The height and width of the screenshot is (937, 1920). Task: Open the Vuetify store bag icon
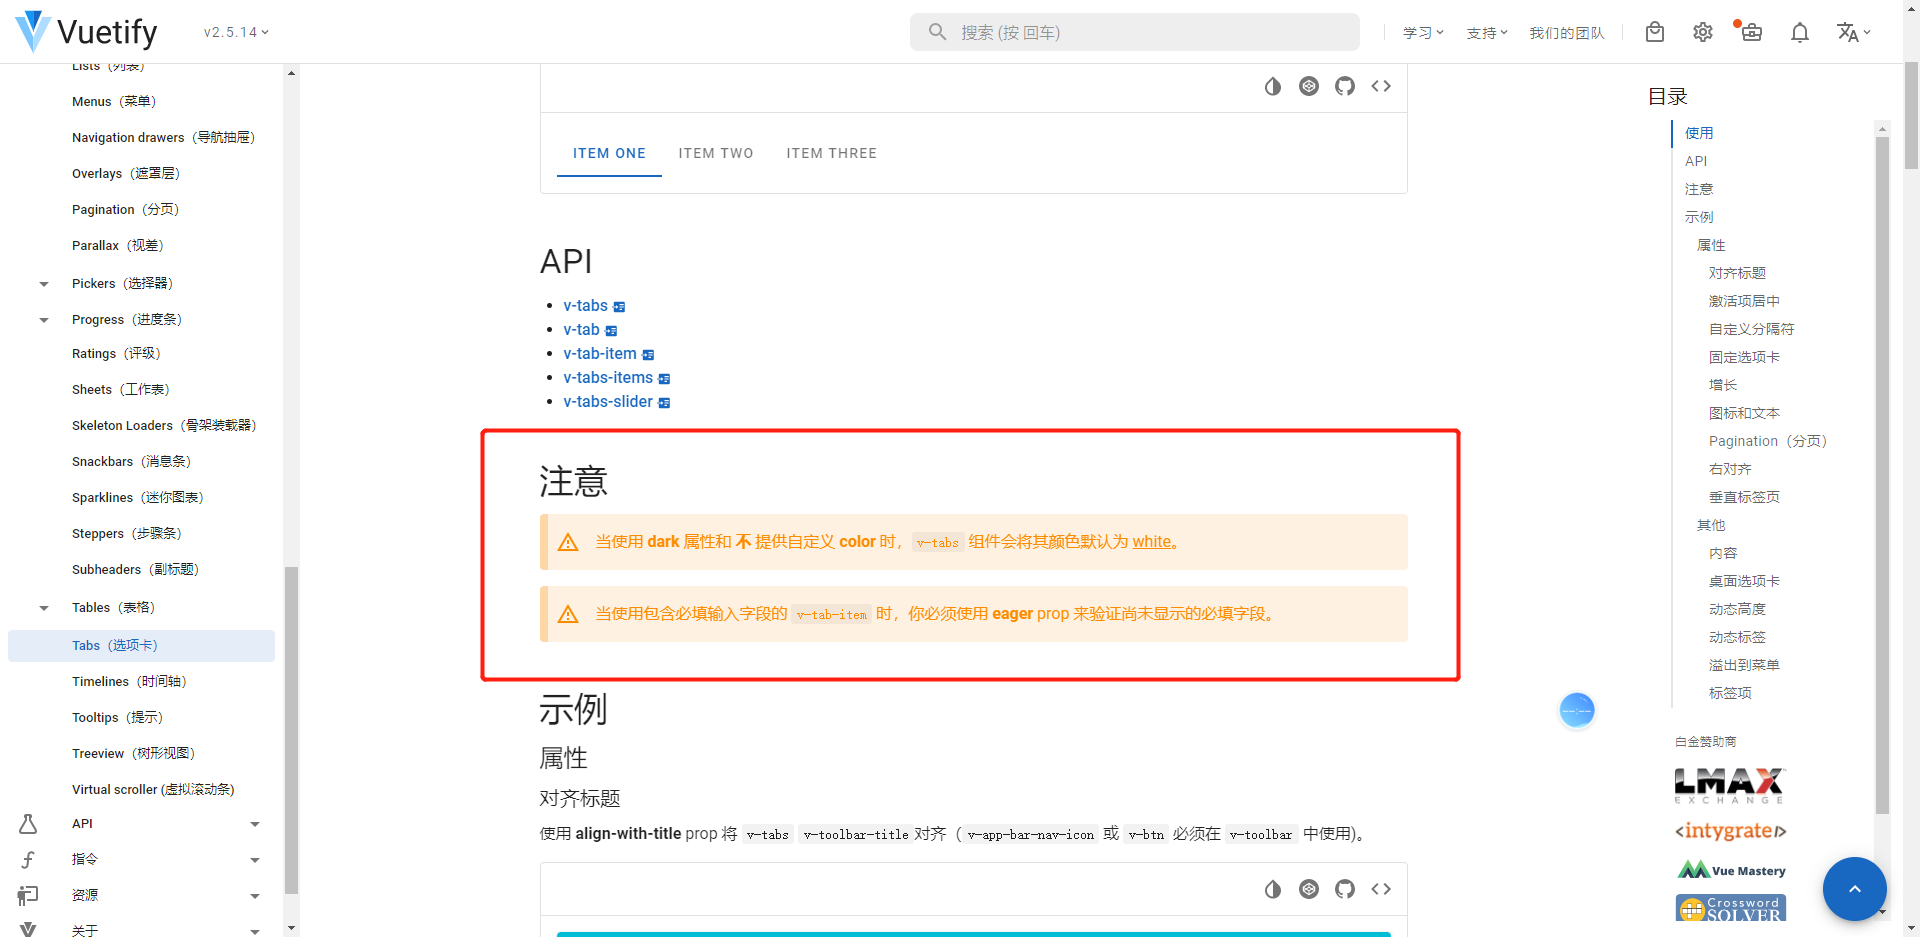pos(1654,32)
